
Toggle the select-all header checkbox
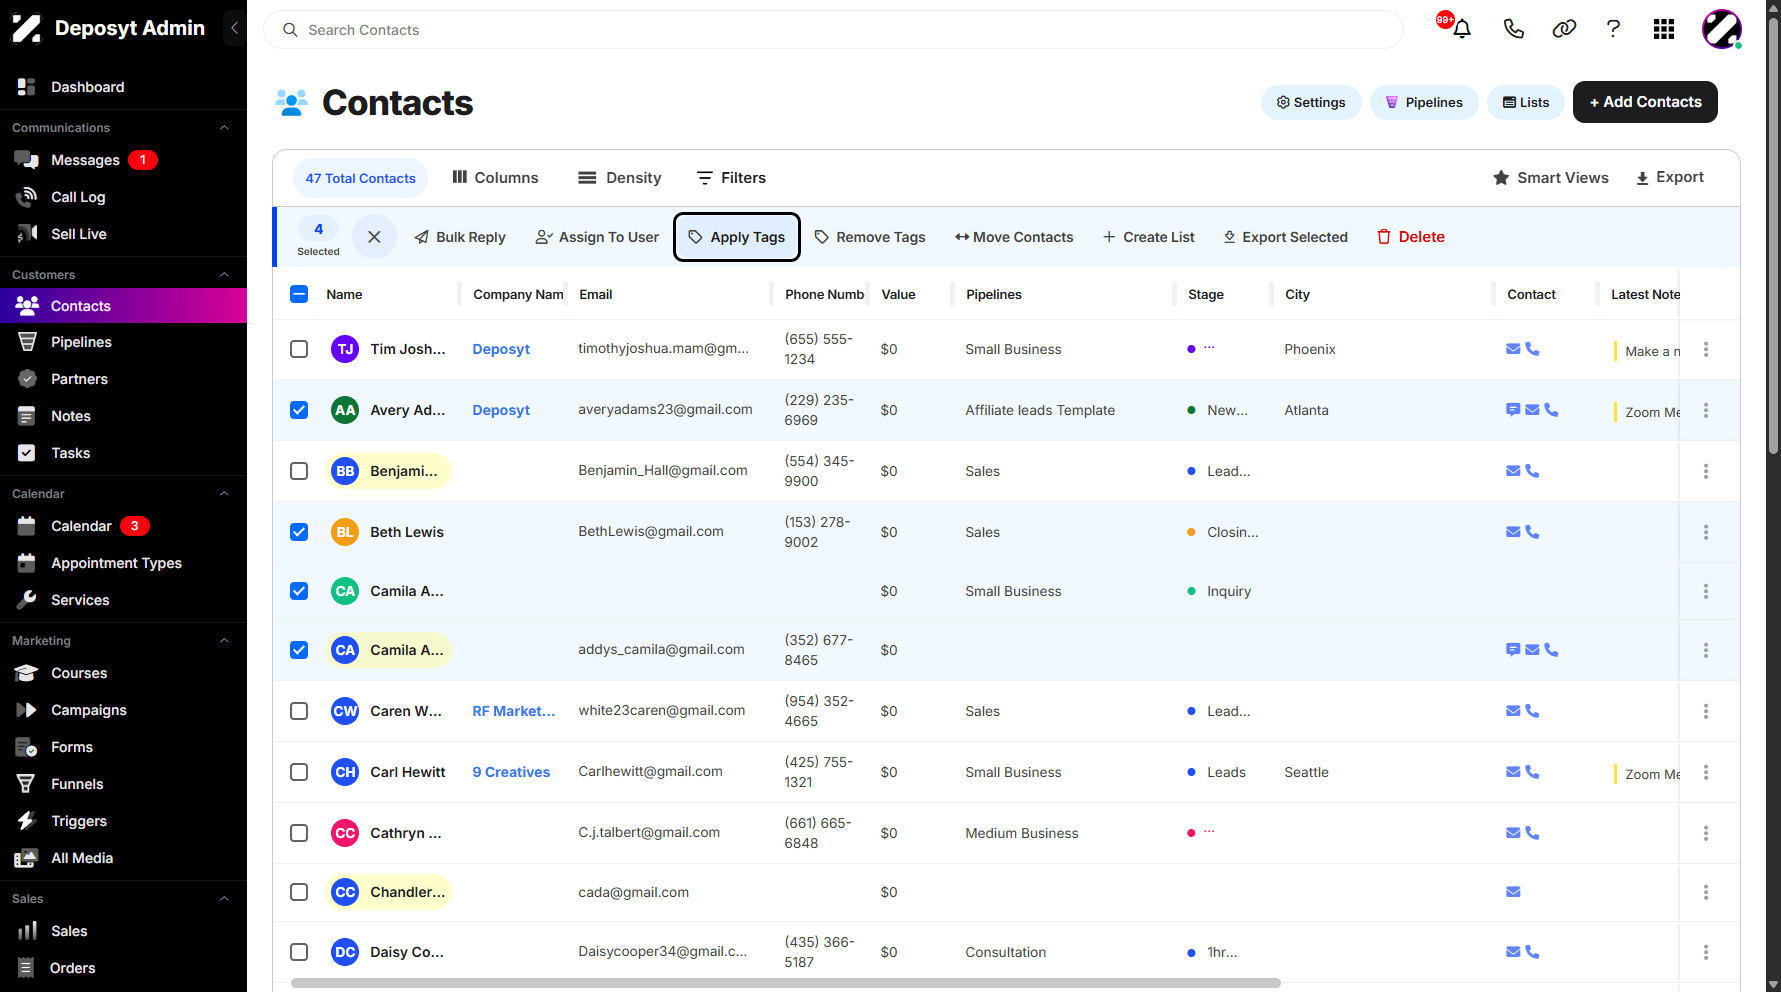click(299, 294)
